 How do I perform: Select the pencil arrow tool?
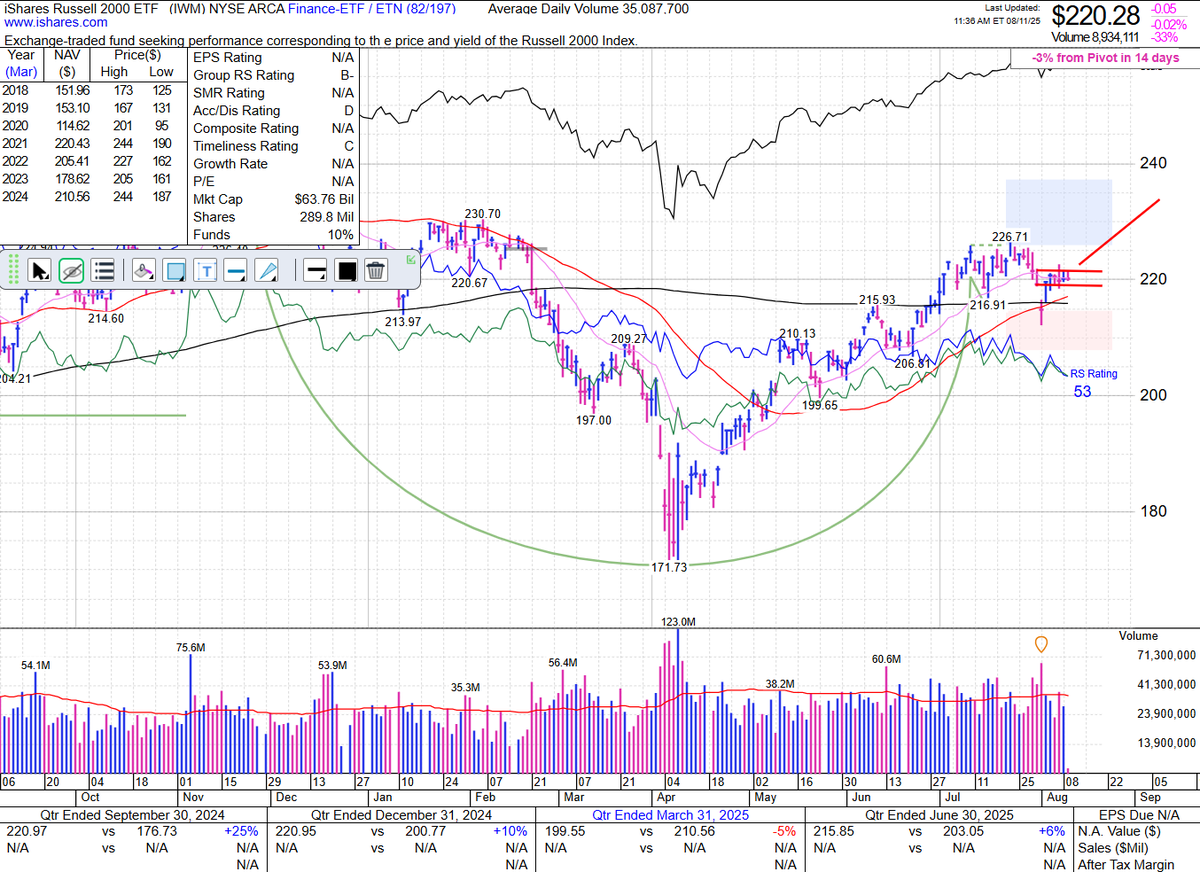coord(267,270)
